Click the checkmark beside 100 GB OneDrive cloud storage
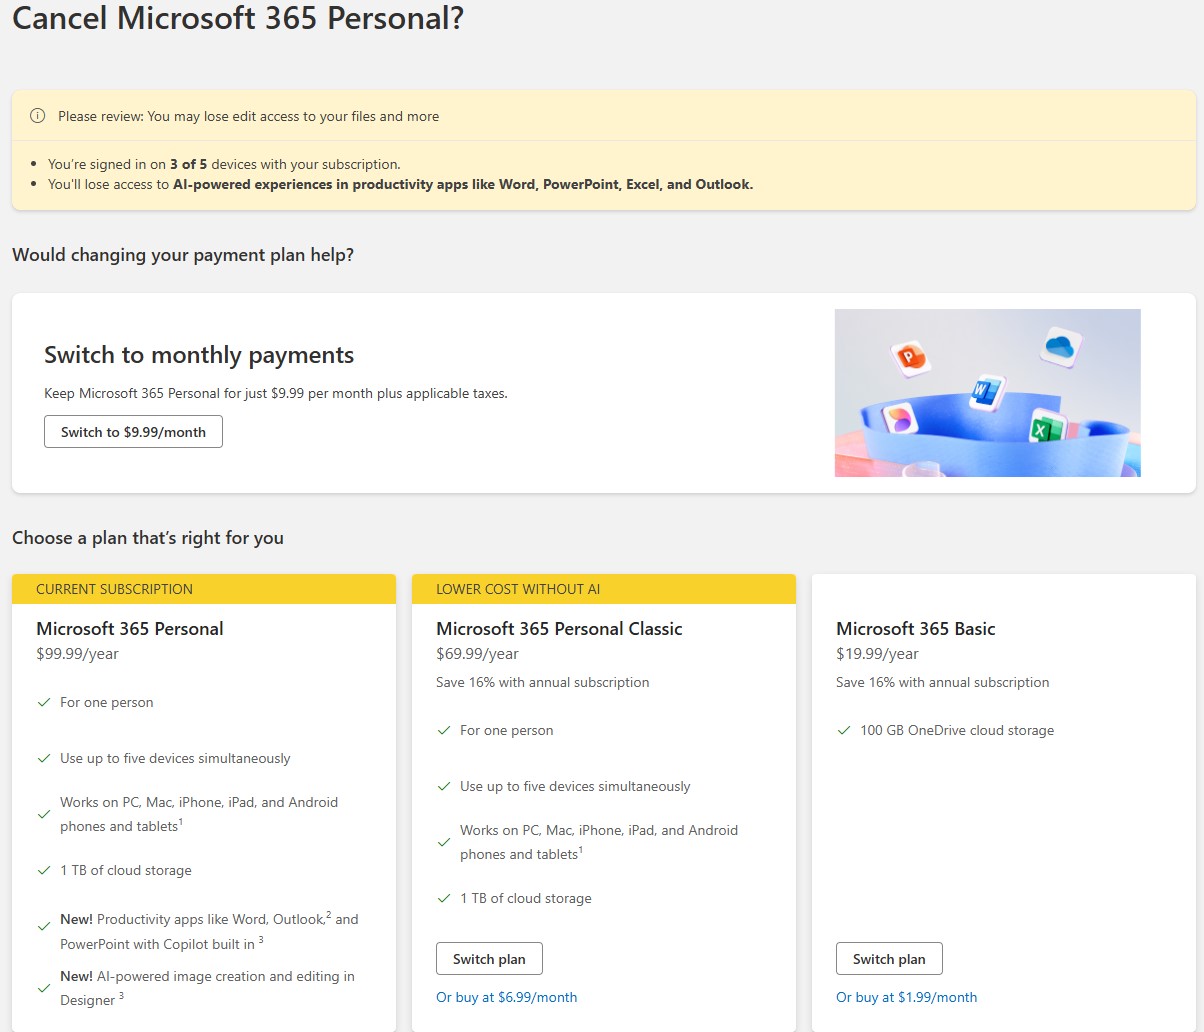The width and height of the screenshot is (1204, 1032). coord(844,731)
